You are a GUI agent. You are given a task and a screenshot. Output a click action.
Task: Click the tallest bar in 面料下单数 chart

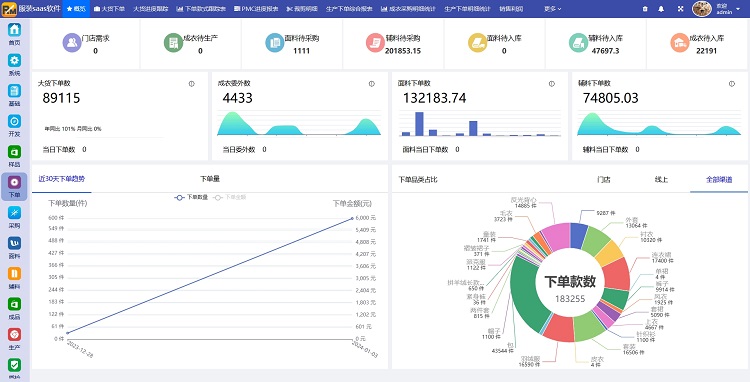pos(419,124)
